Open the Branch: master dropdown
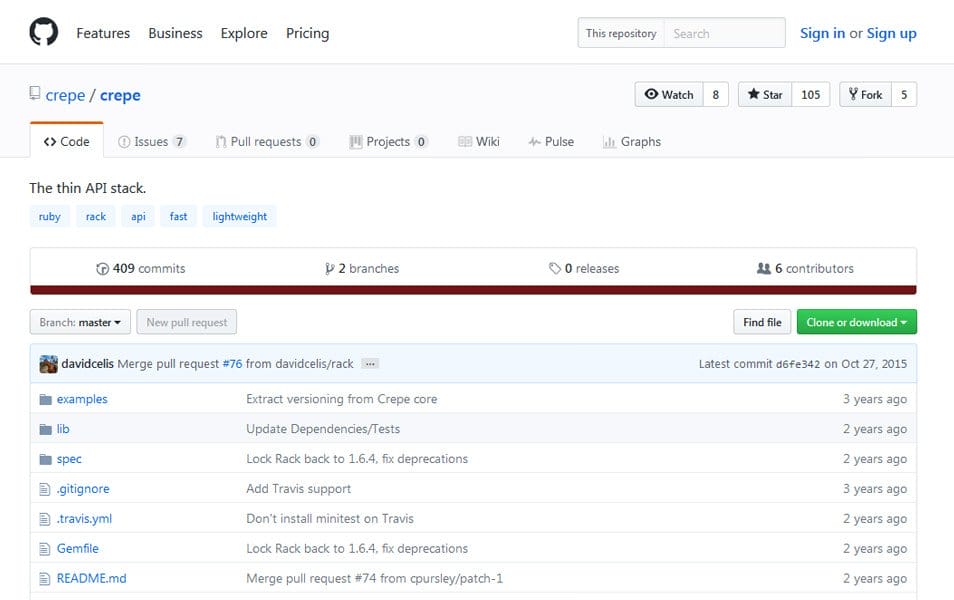The width and height of the screenshot is (954, 600). point(80,322)
